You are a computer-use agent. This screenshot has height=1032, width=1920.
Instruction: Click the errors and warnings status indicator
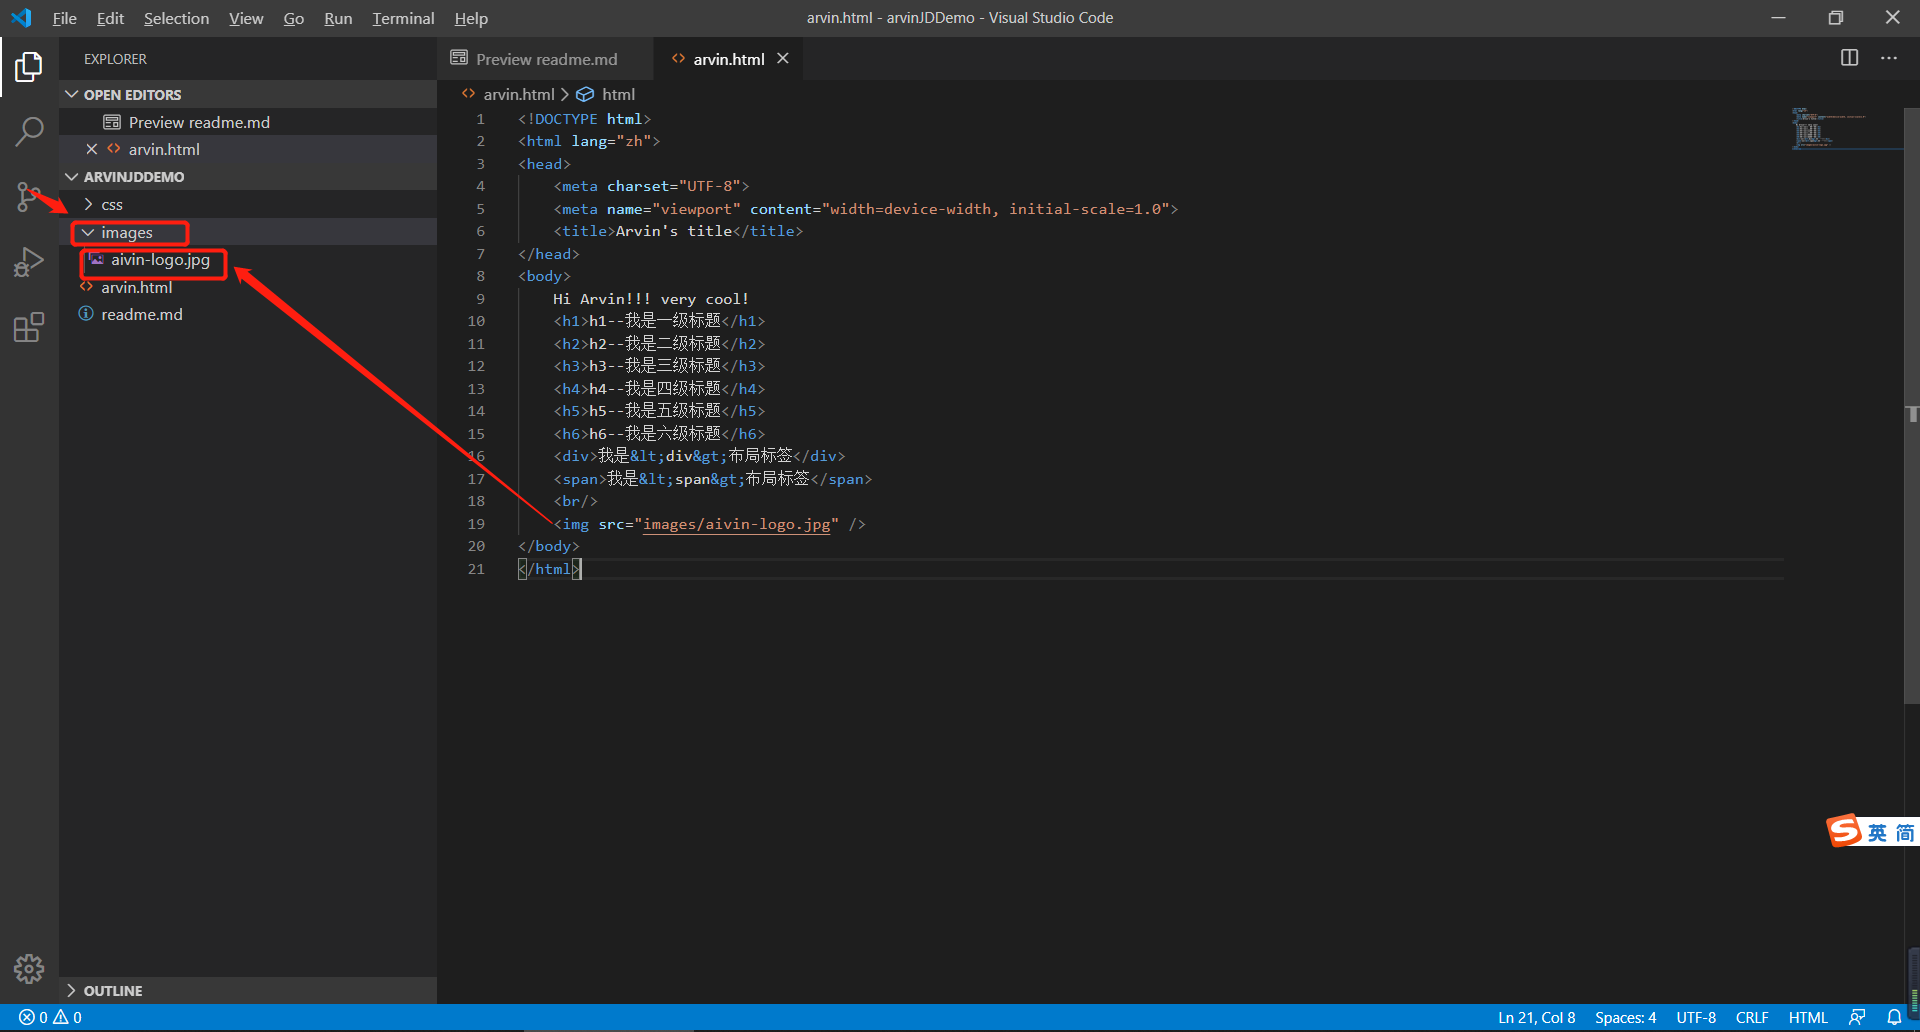(x=50, y=1017)
